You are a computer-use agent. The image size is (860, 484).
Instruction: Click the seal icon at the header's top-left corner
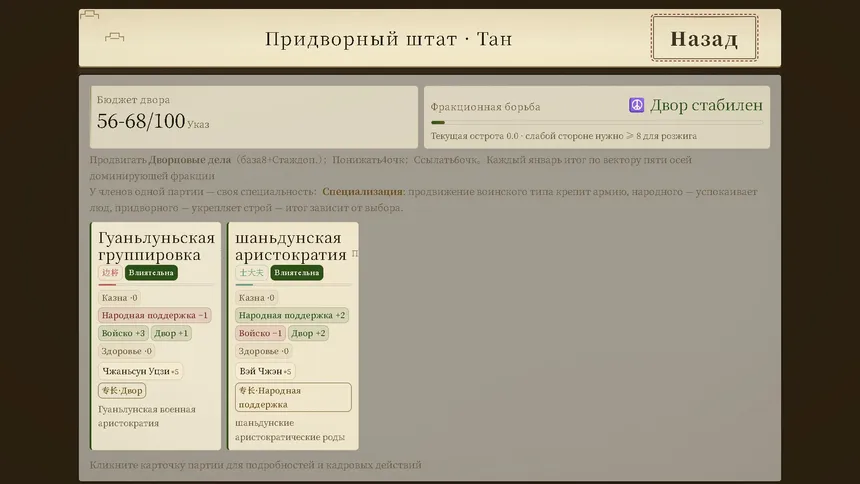[89, 14]
